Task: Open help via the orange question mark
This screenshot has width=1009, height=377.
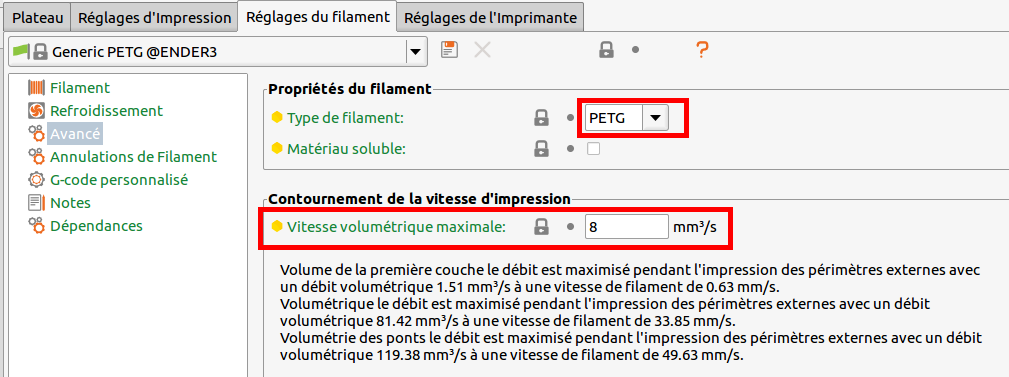Action: point(701,50)
